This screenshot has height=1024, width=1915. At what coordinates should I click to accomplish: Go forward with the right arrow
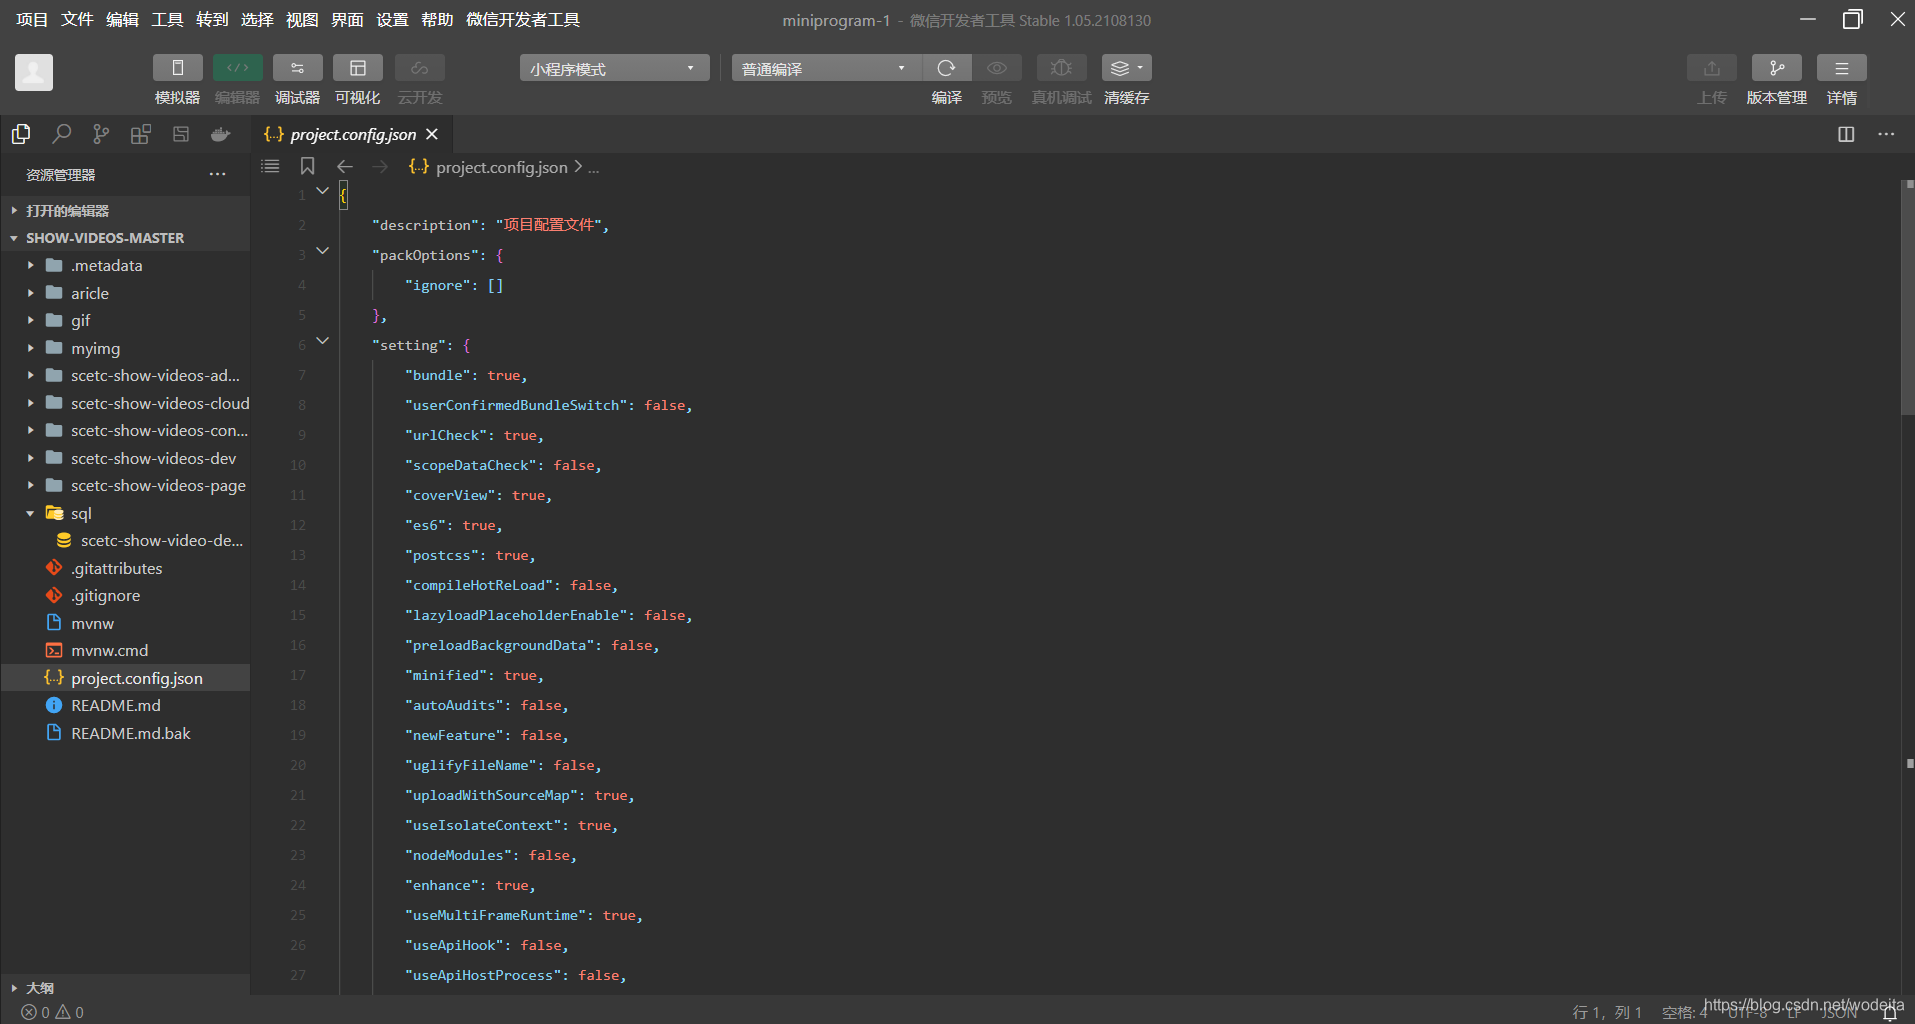pyautogui.click(x=380, y=167)
